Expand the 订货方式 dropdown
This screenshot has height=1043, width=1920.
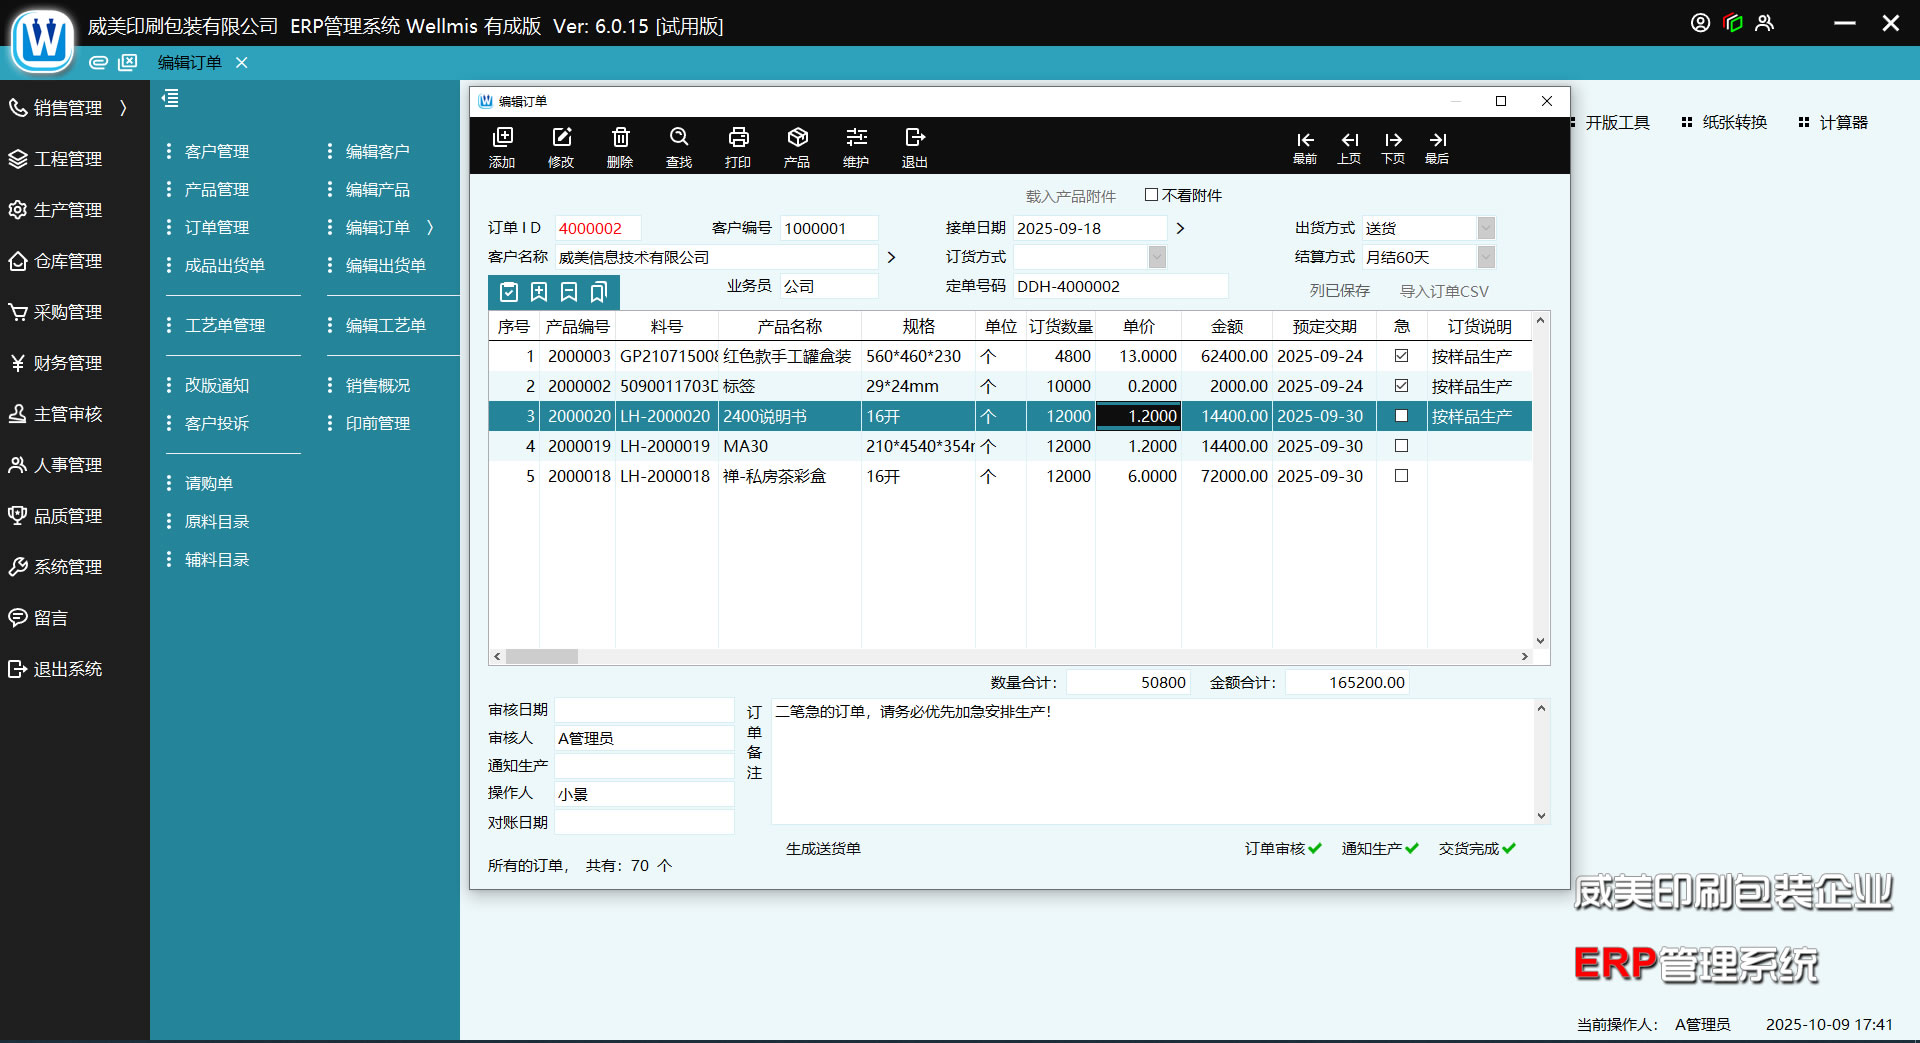point(1157,257)
